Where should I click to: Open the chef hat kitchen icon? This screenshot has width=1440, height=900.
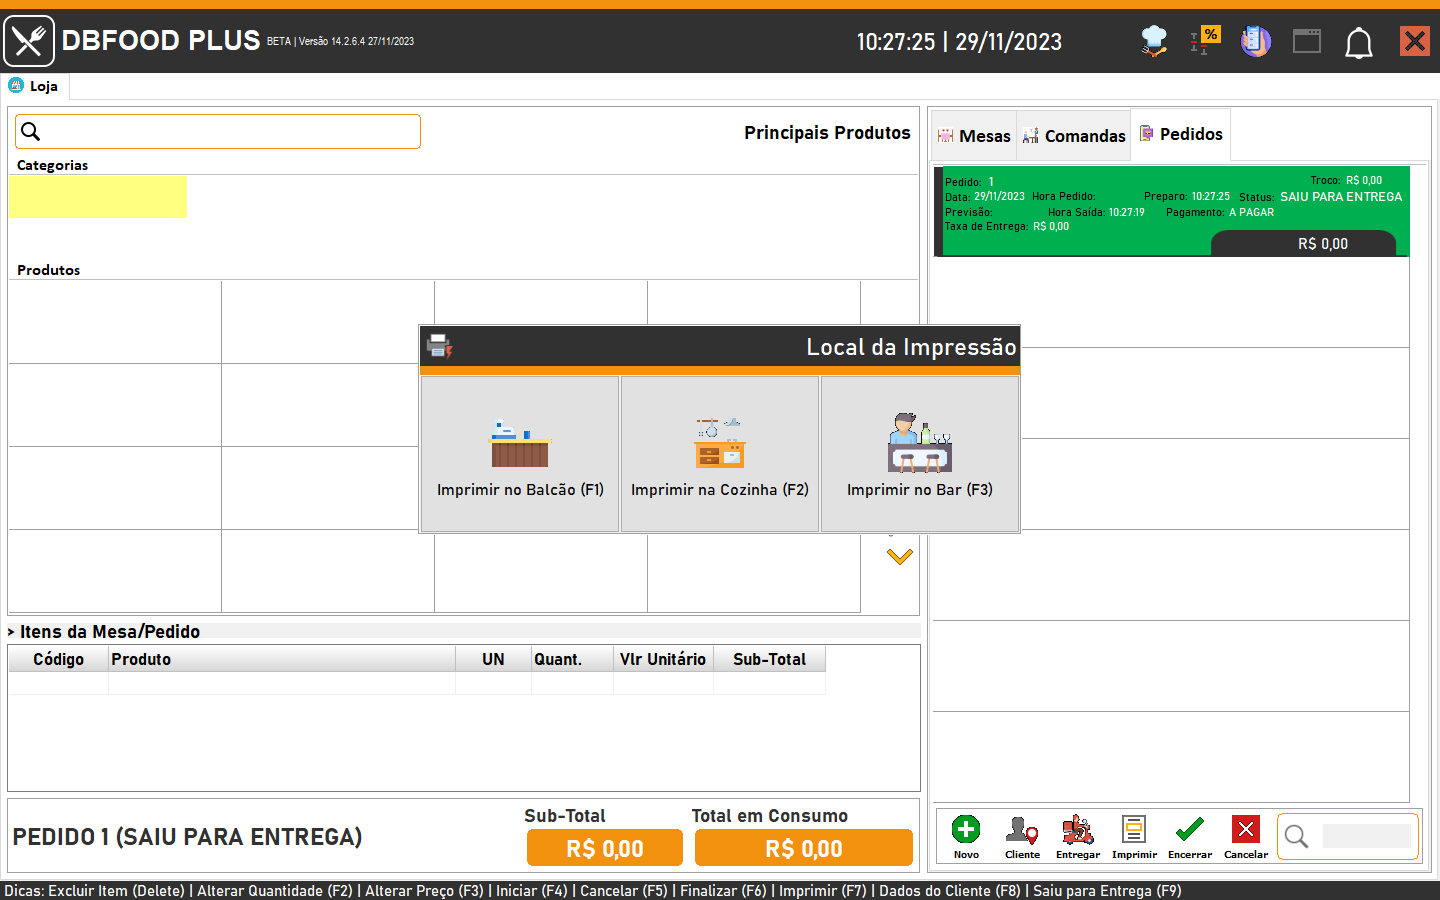[x=1154, y=41]
